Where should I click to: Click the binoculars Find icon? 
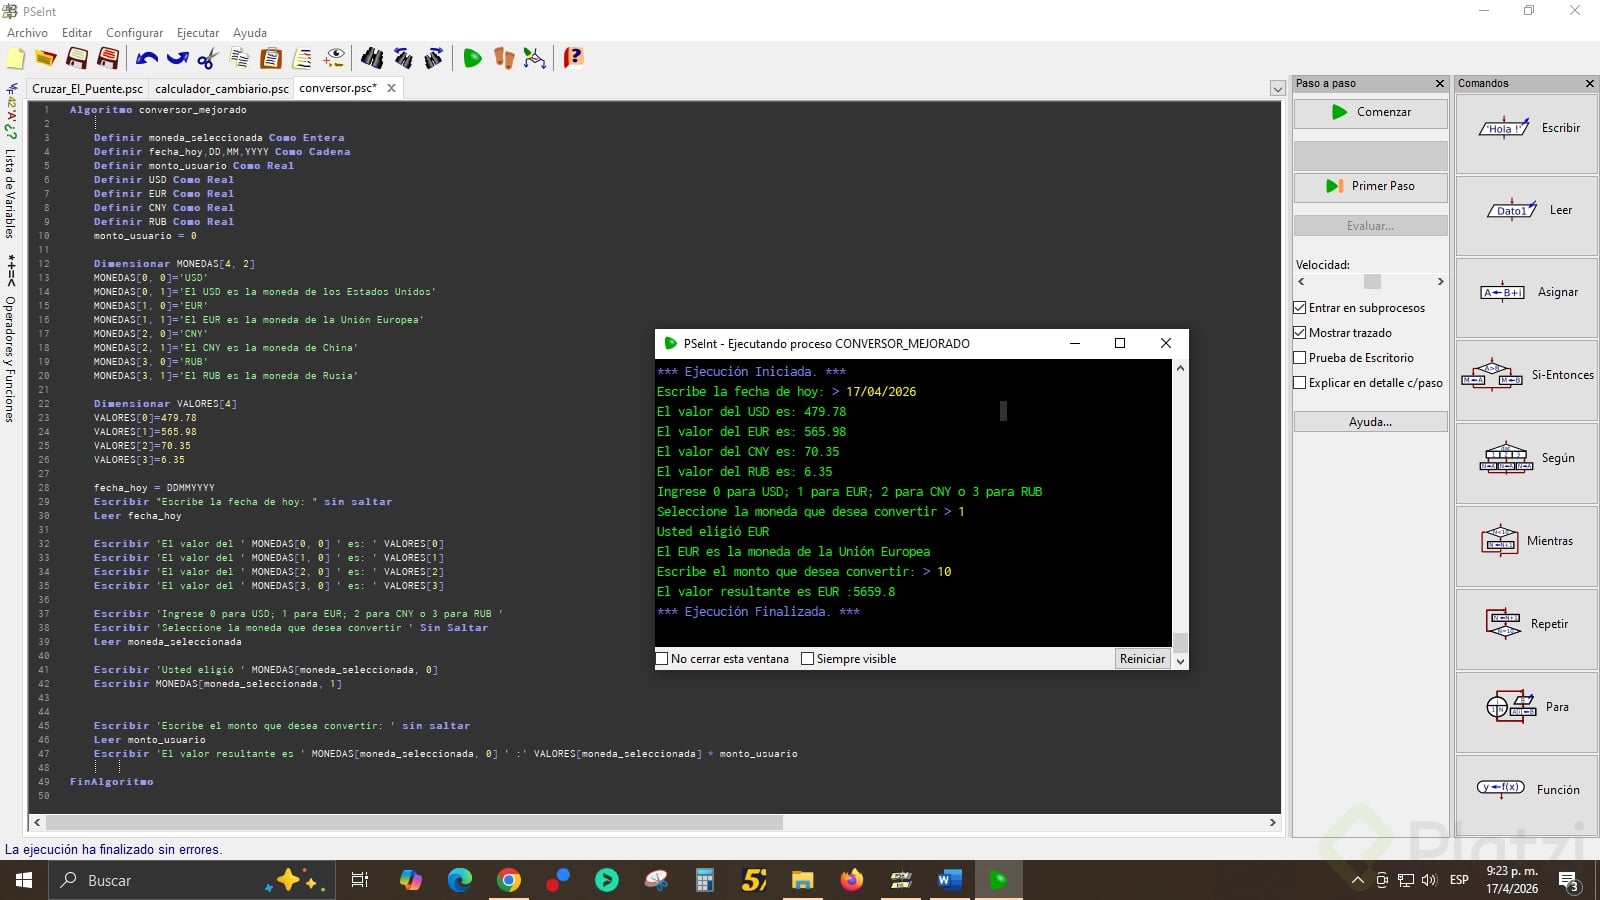[x=372, y=59]
